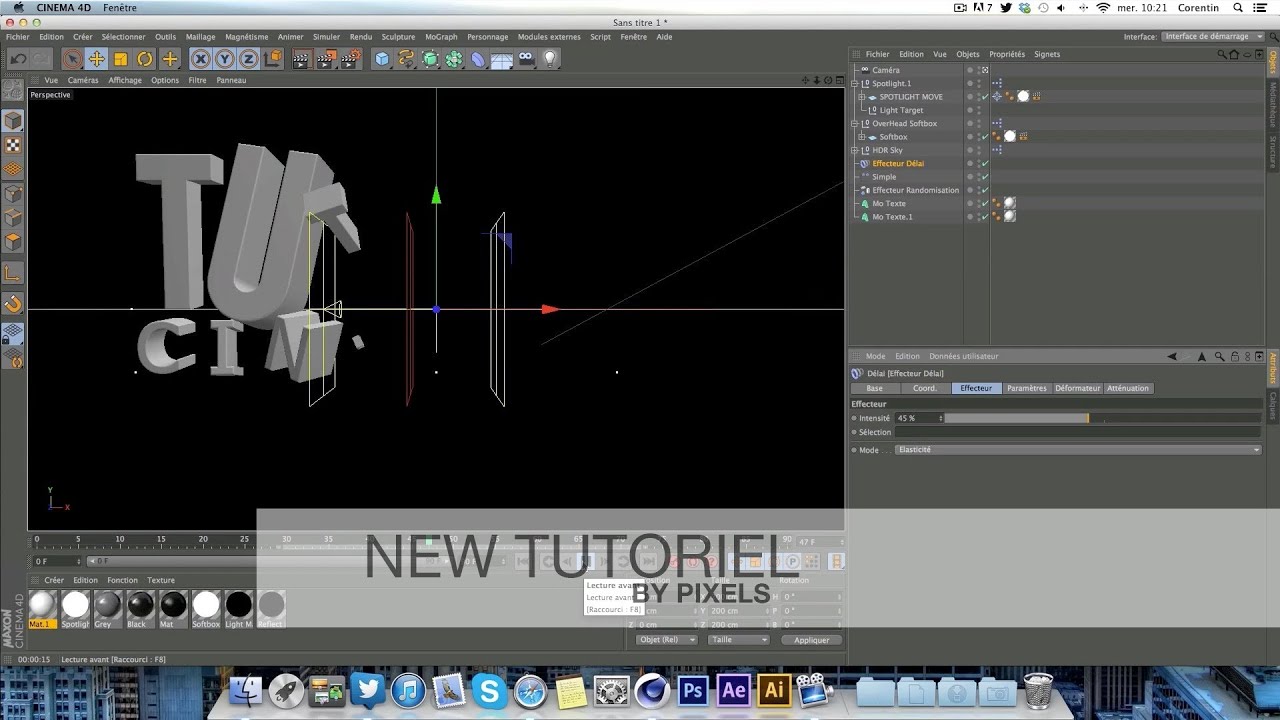
Task: Open the Atténuation tab
Action: [1128, 388]
